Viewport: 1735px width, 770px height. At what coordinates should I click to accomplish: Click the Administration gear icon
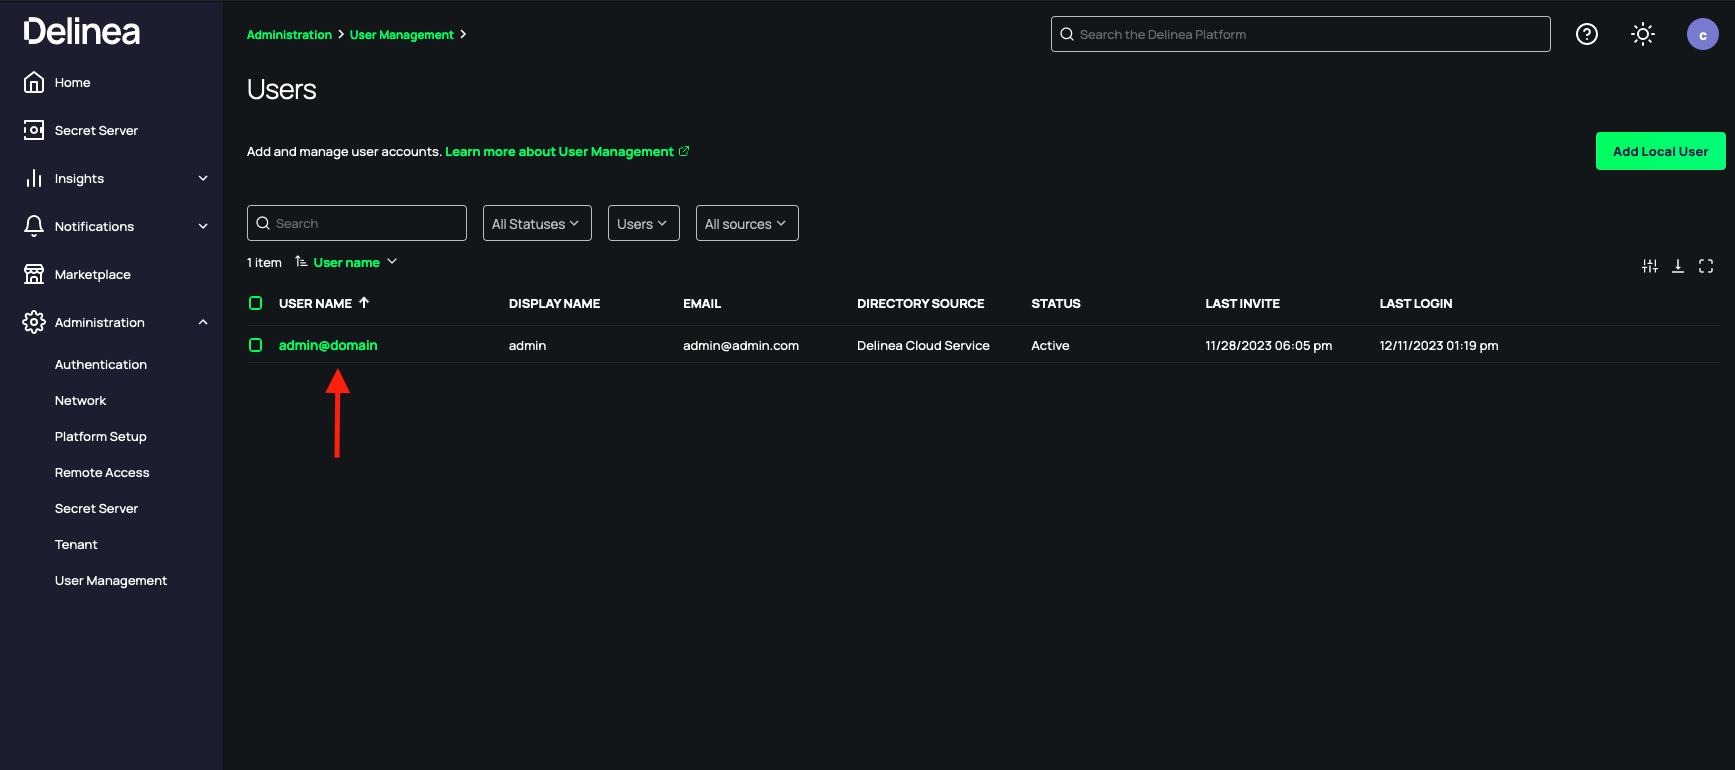[34, 322]
